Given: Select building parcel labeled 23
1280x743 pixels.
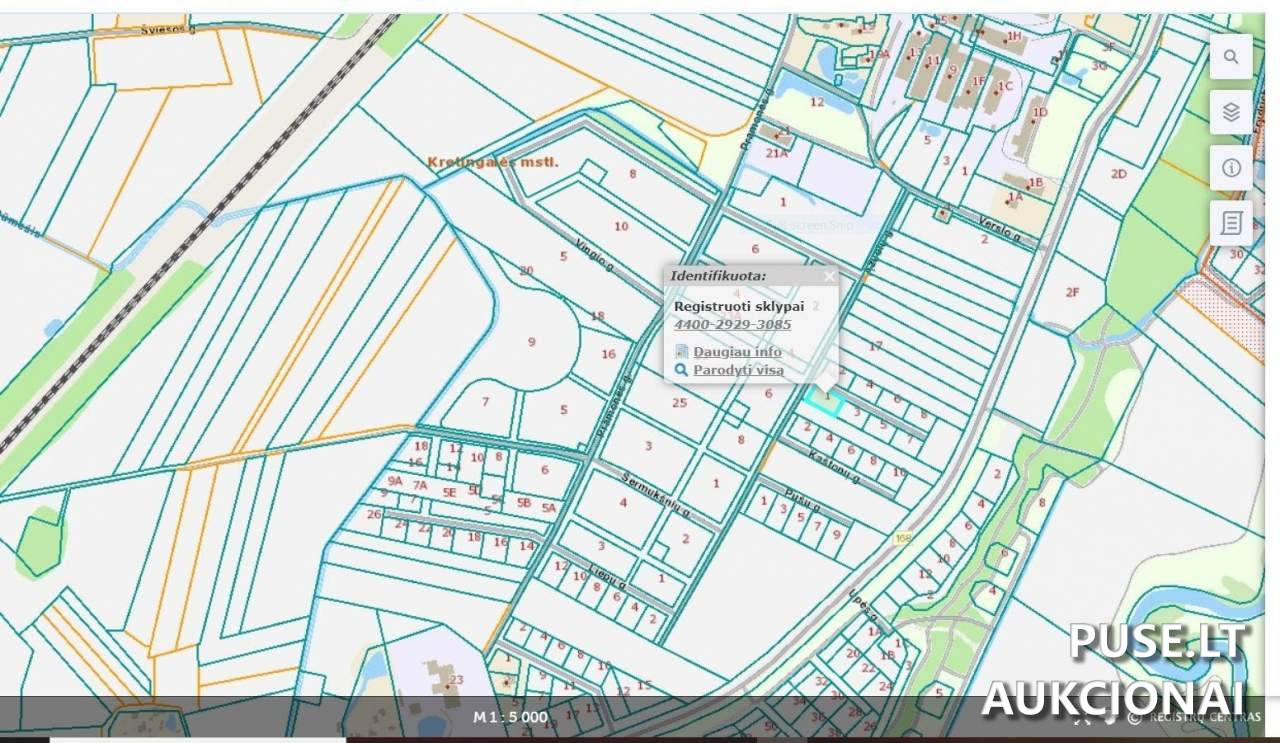Looking at the screenshot, I should [456, 680].
